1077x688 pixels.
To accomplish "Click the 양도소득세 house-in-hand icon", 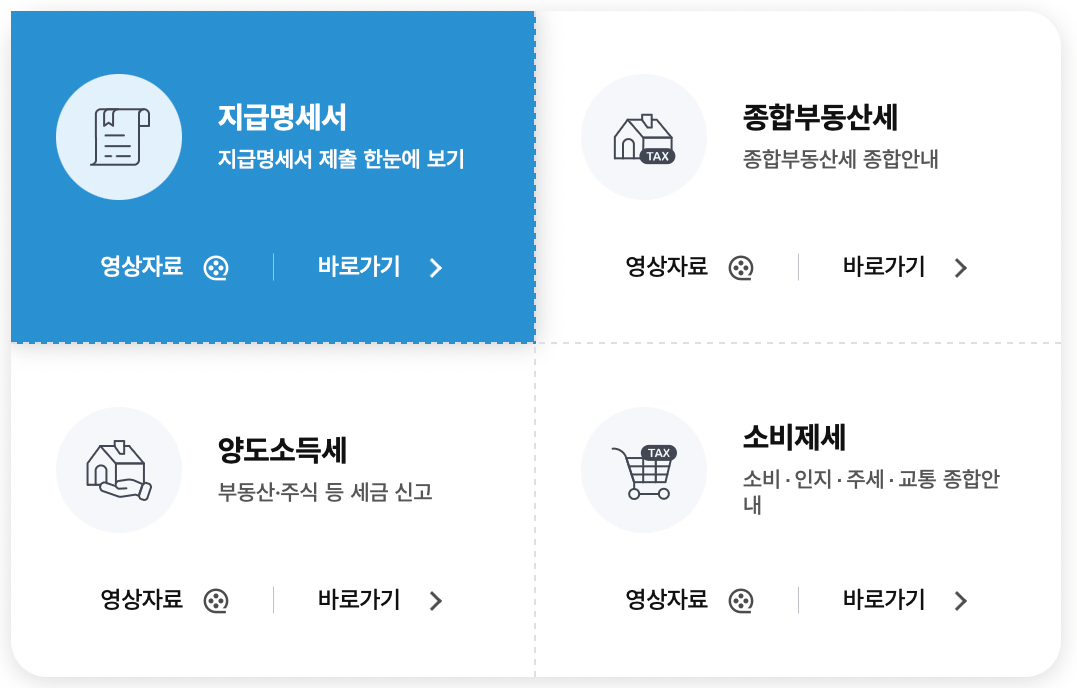I will click(119, 470).
